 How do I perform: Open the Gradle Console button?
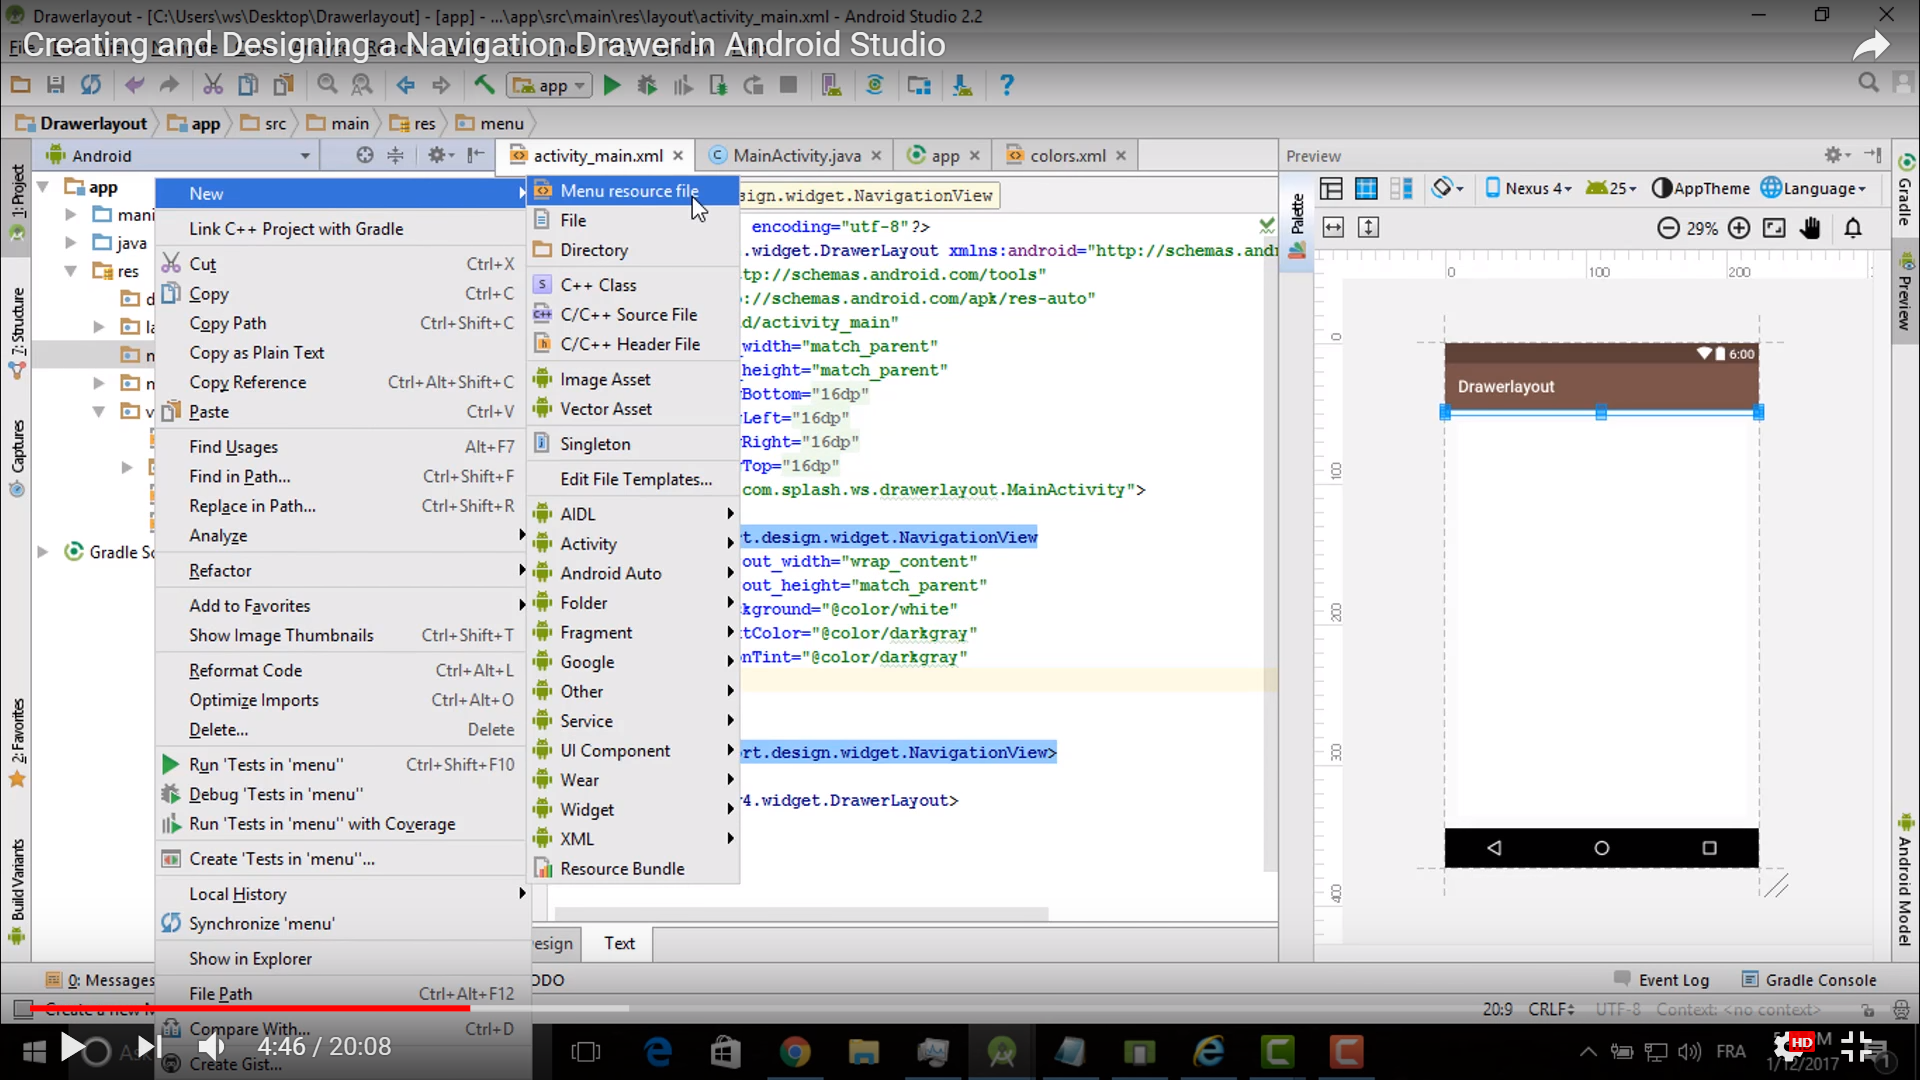point(1809,980)
